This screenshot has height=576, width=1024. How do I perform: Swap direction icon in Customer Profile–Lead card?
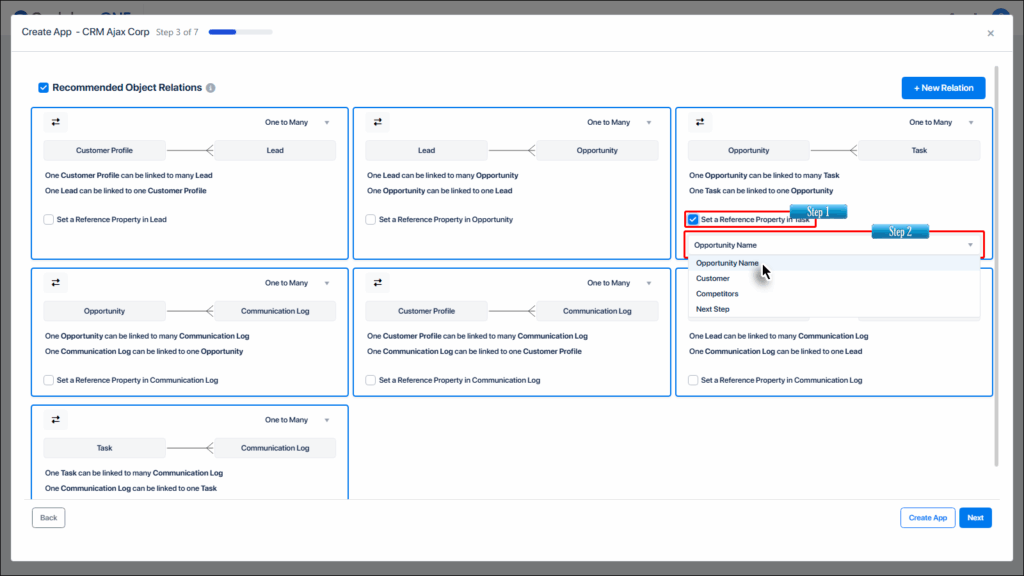[x=56, y=122]
